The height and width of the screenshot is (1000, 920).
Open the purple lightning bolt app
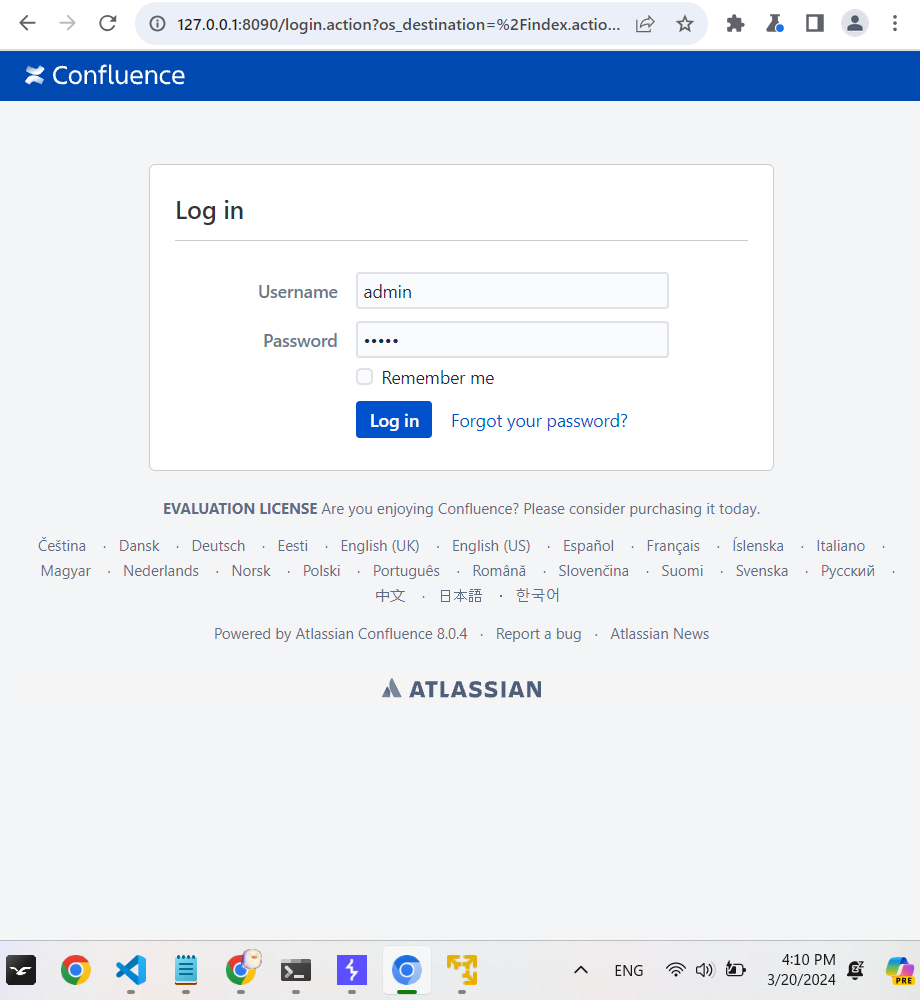coord(352,971)
